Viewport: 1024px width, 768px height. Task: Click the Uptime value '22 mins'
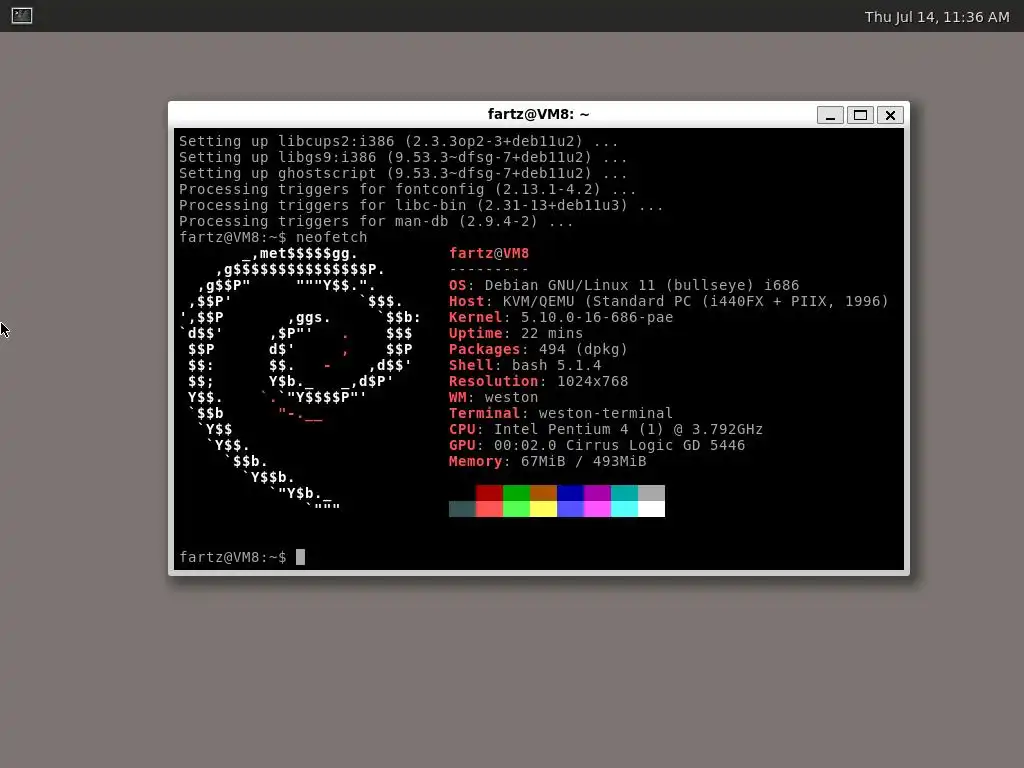(552, 333)
